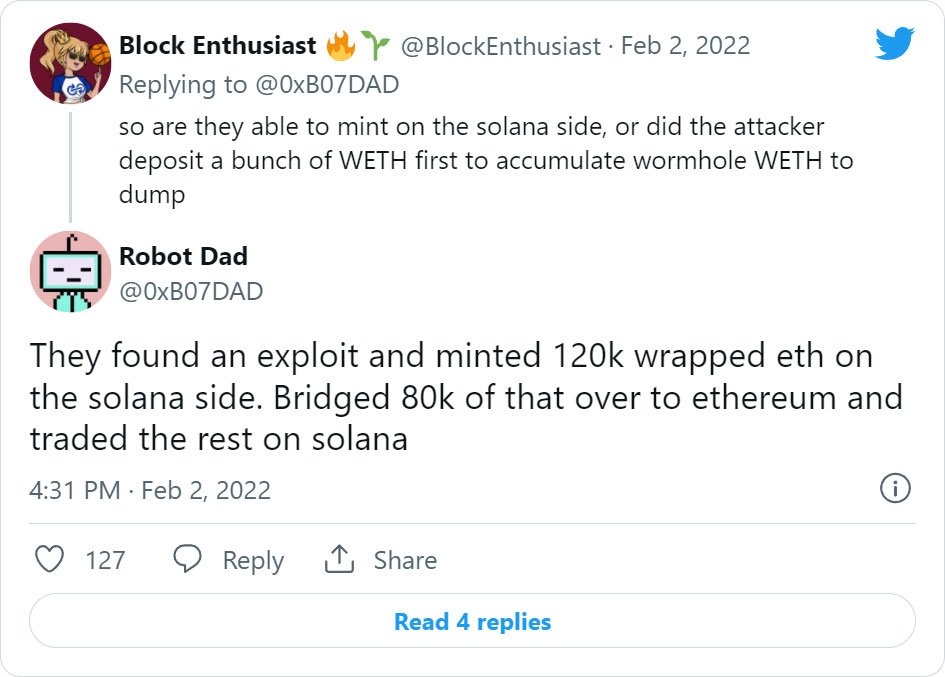
Task: Open the @0xB07DAD handle under Robot Dad
Action: pos(191,291)
